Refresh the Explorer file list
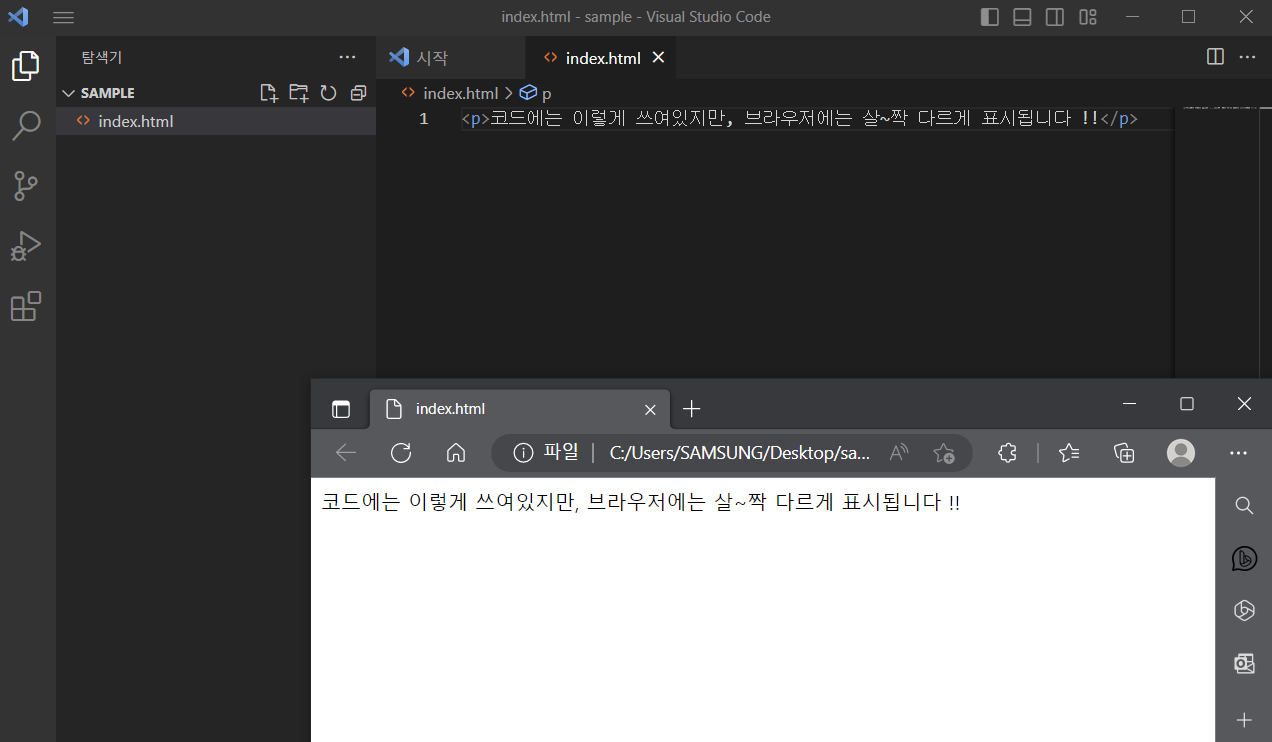 (328, 93)
